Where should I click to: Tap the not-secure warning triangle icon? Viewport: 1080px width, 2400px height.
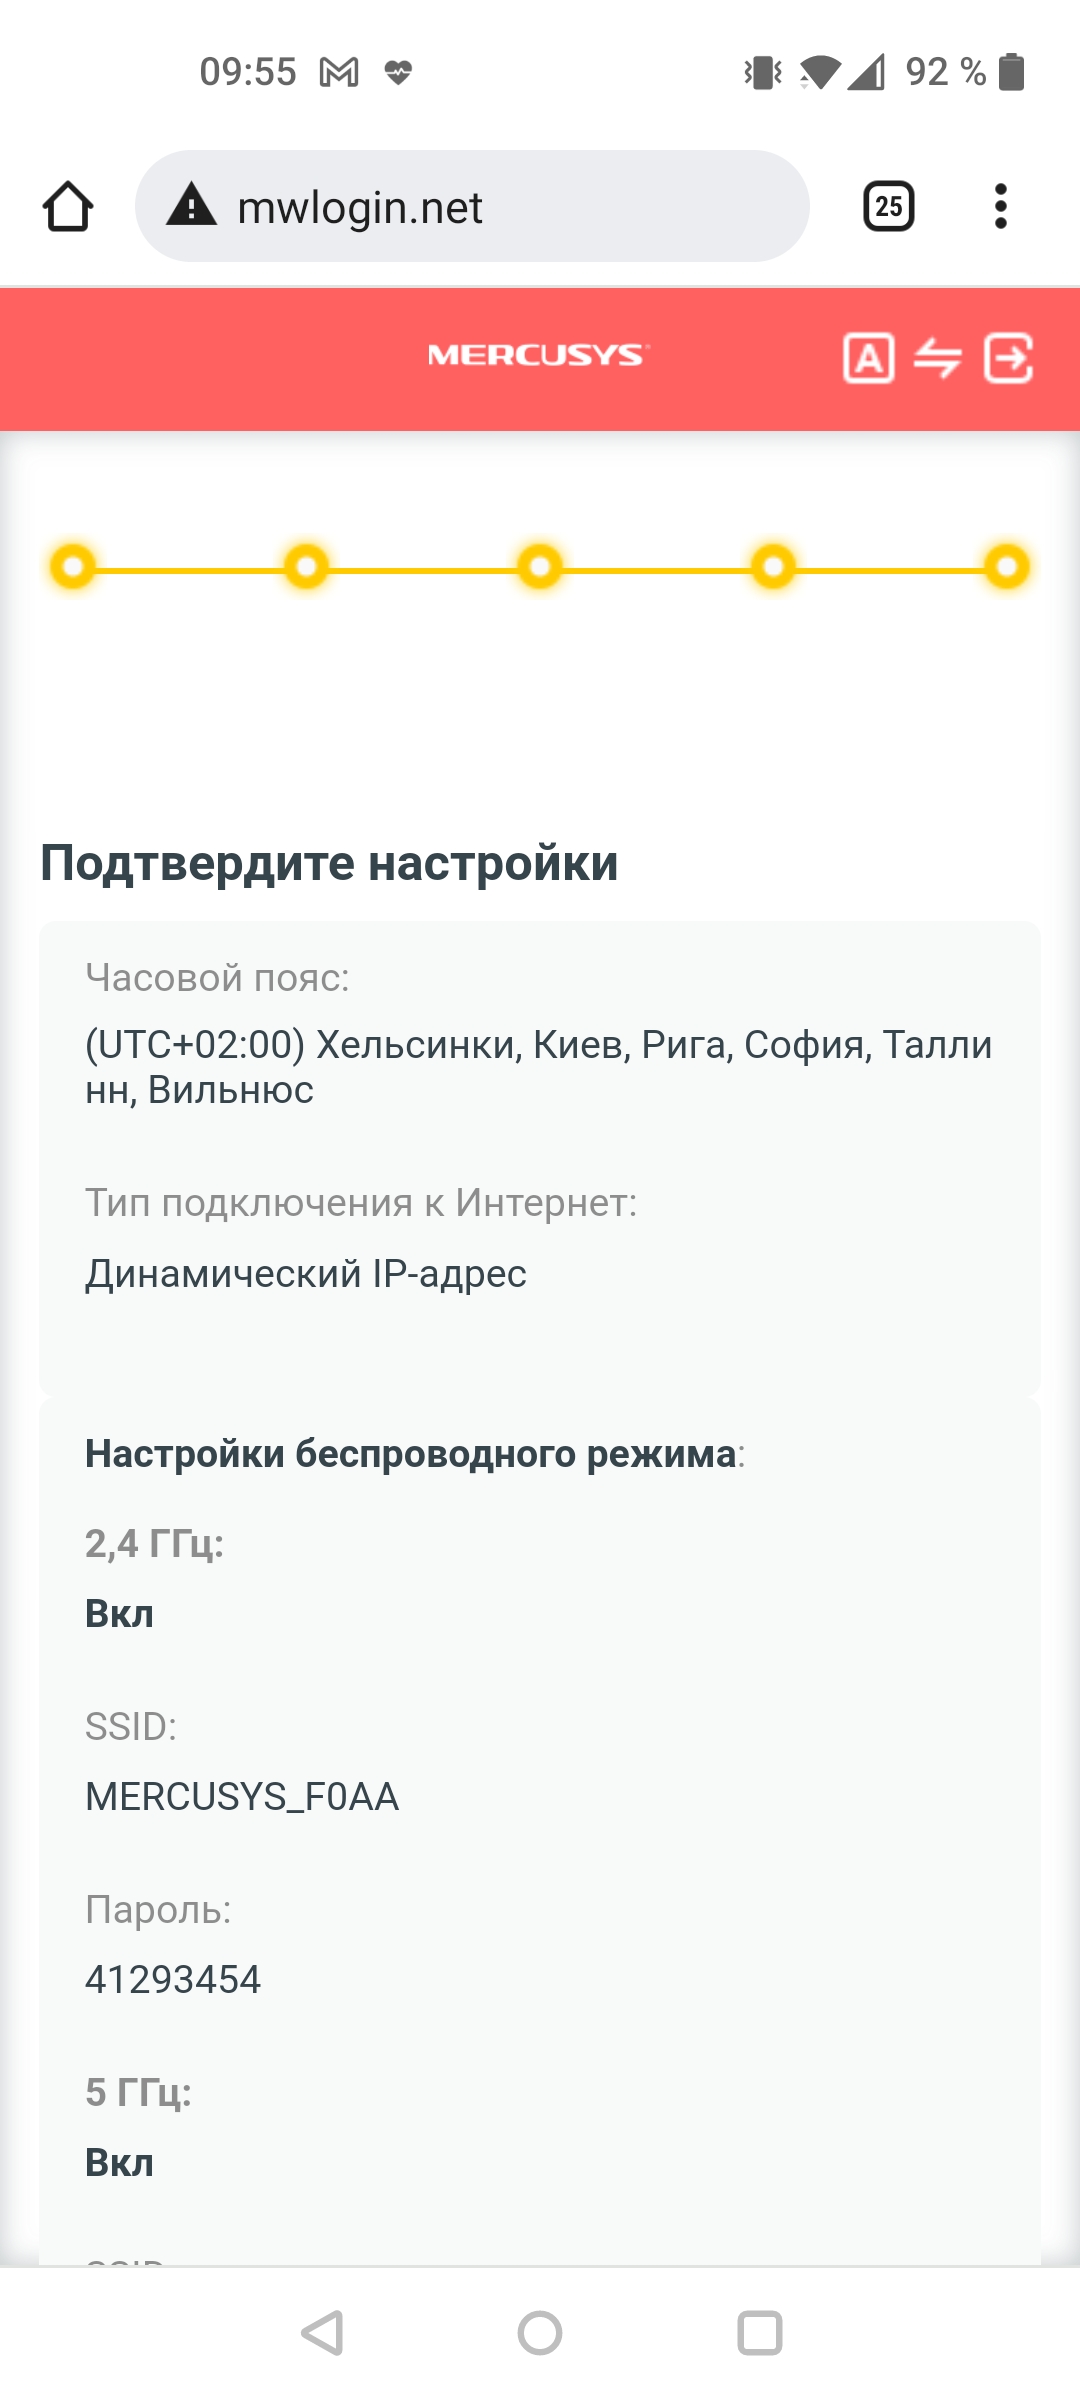(x=191, y=206)
